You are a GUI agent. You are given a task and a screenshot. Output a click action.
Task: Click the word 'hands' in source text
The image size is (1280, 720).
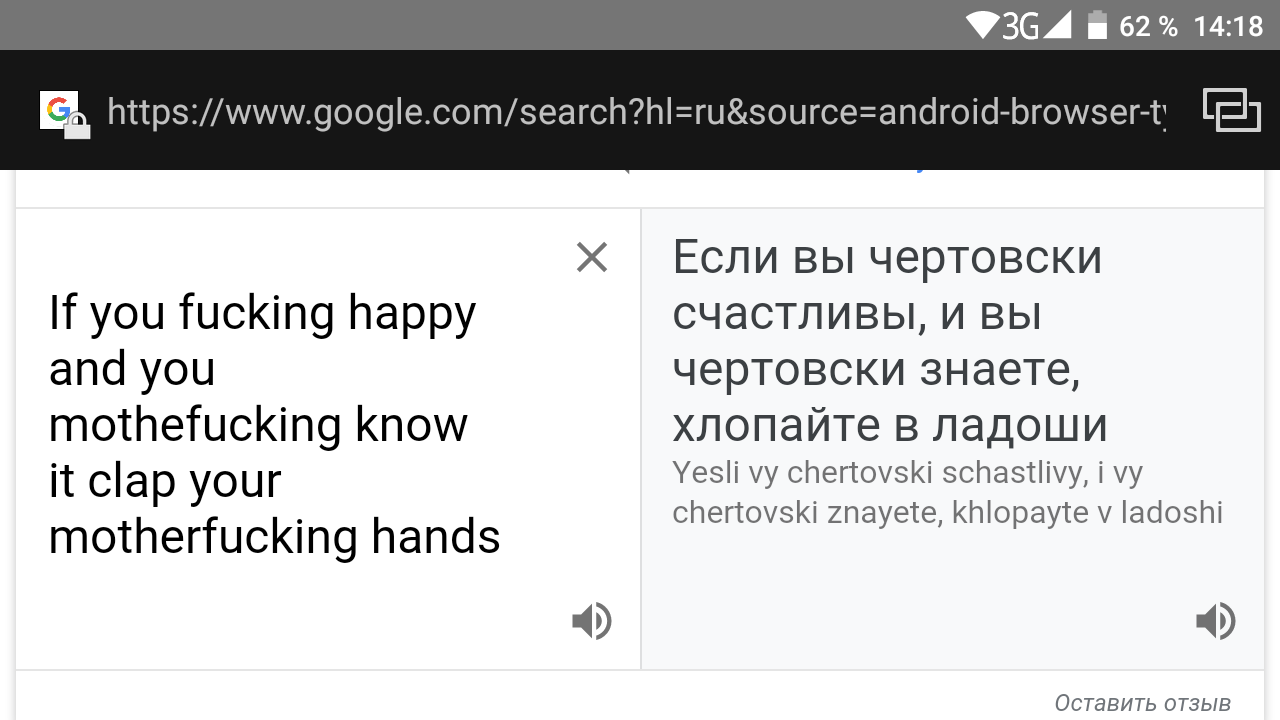coord(436,537)
